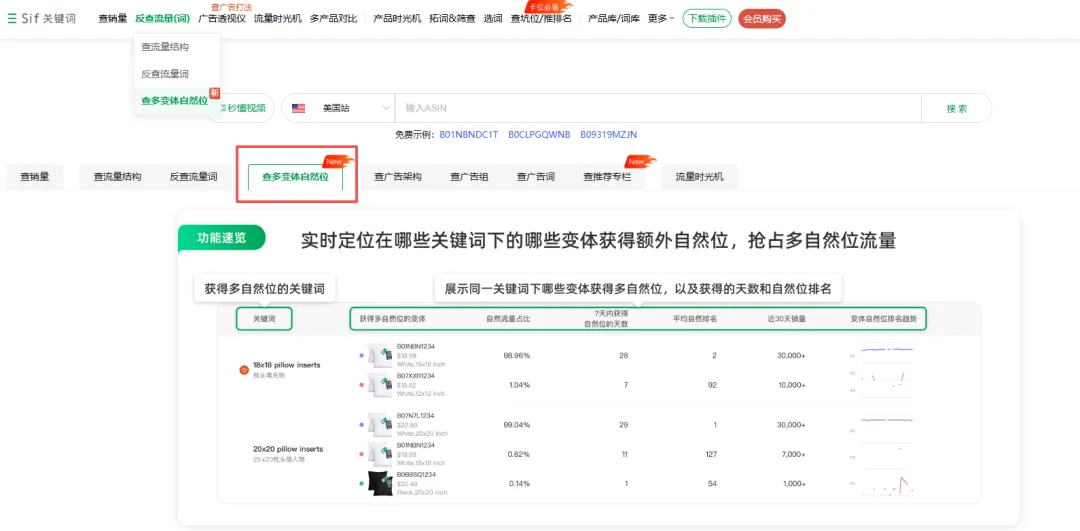Expand the 美国站 marketplace dropdown
Viewport: 1080px width, 531px height.
pos(341,108)
